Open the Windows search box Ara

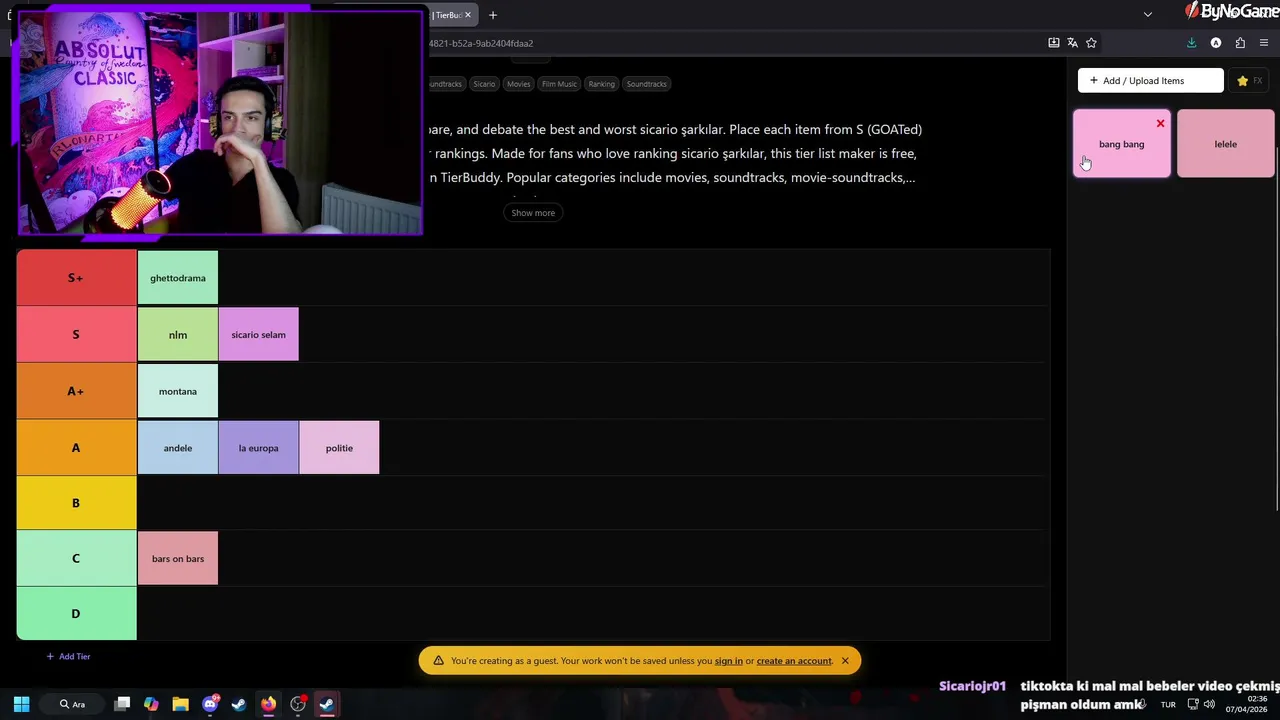coord(72,704)
